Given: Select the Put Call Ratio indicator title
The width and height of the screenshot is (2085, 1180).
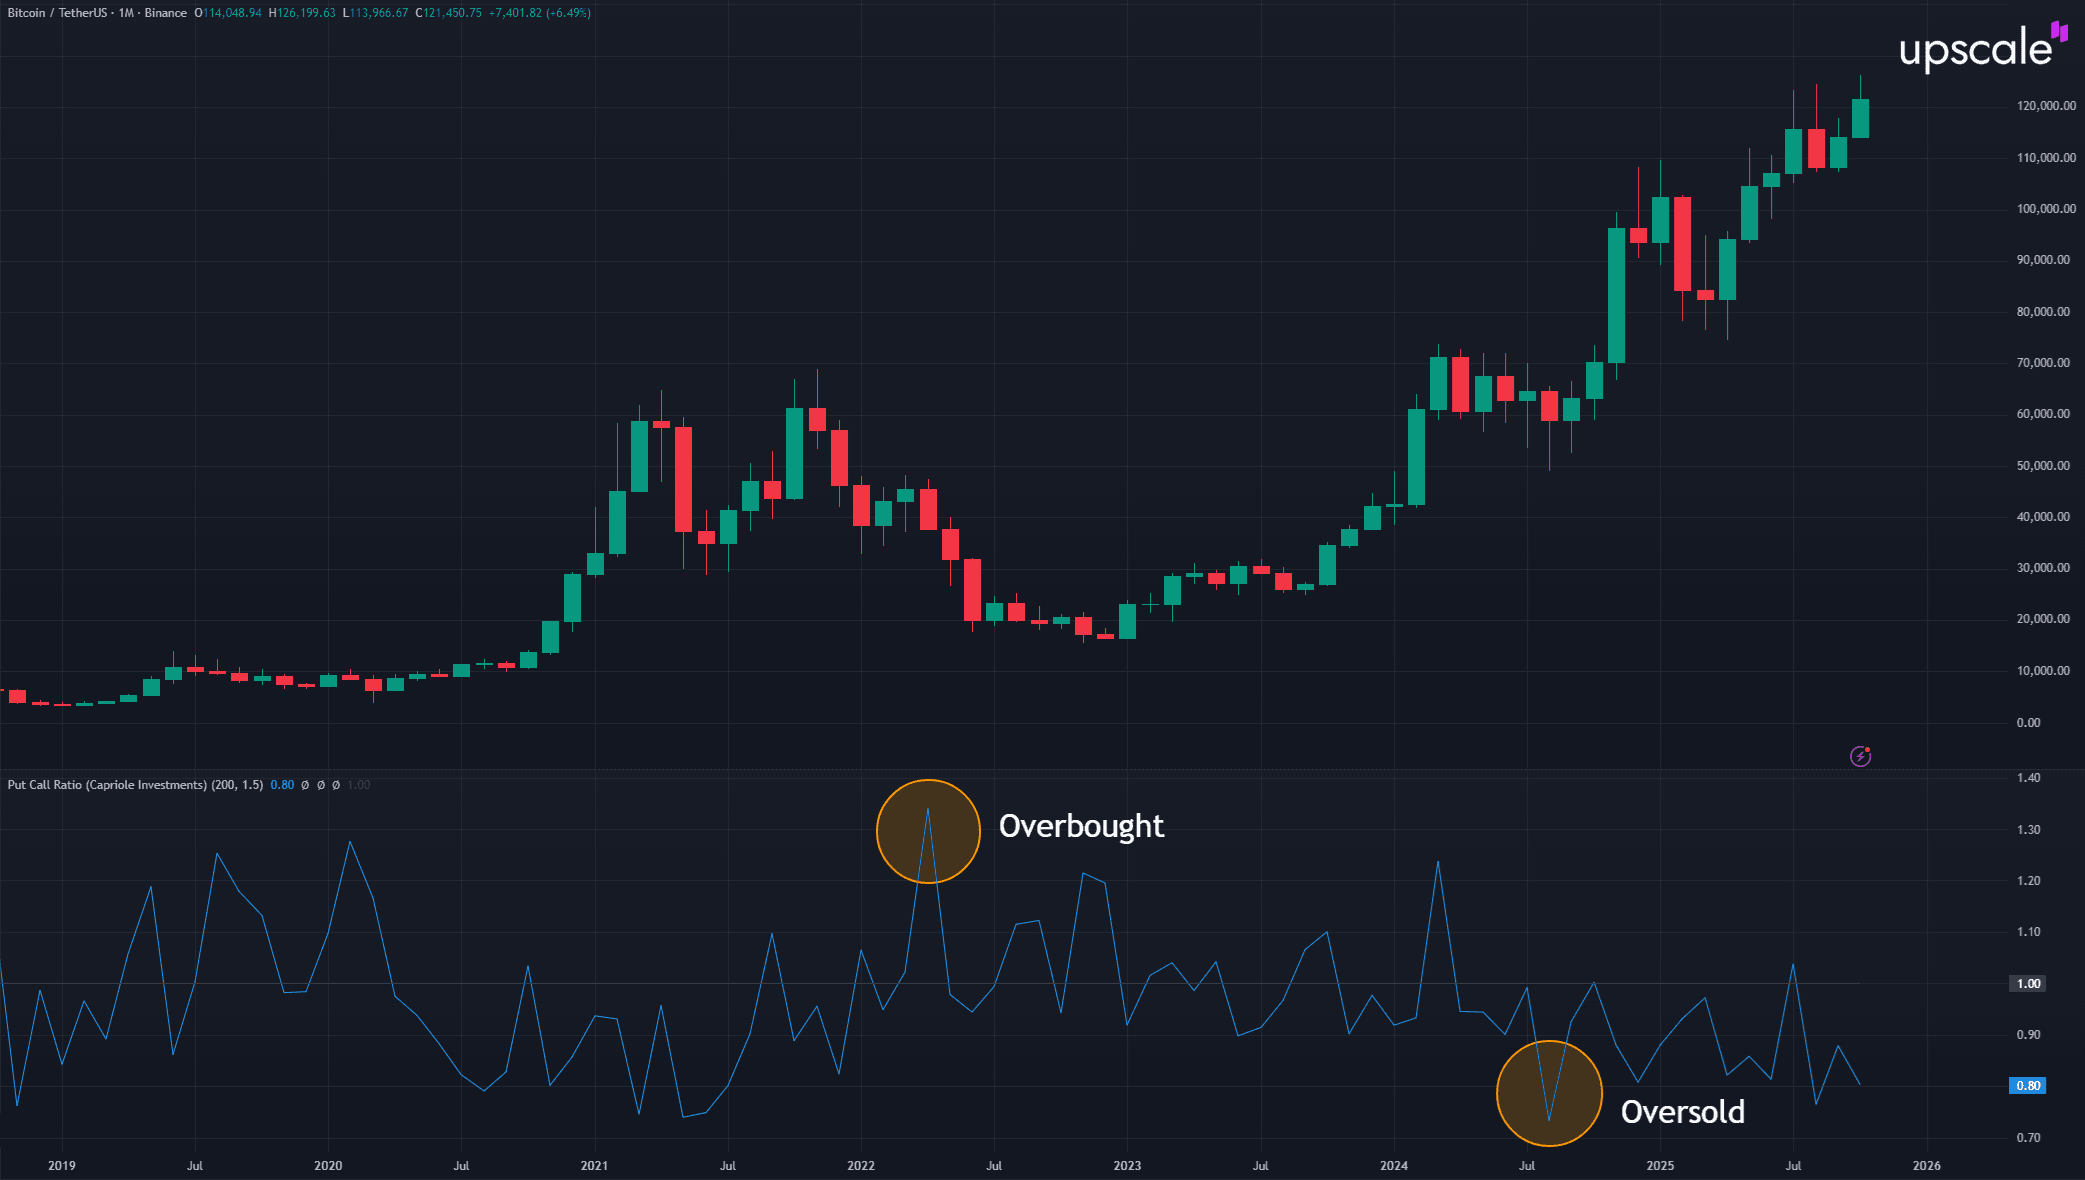Looking at the screenshot, I should (x=106, y=785).
